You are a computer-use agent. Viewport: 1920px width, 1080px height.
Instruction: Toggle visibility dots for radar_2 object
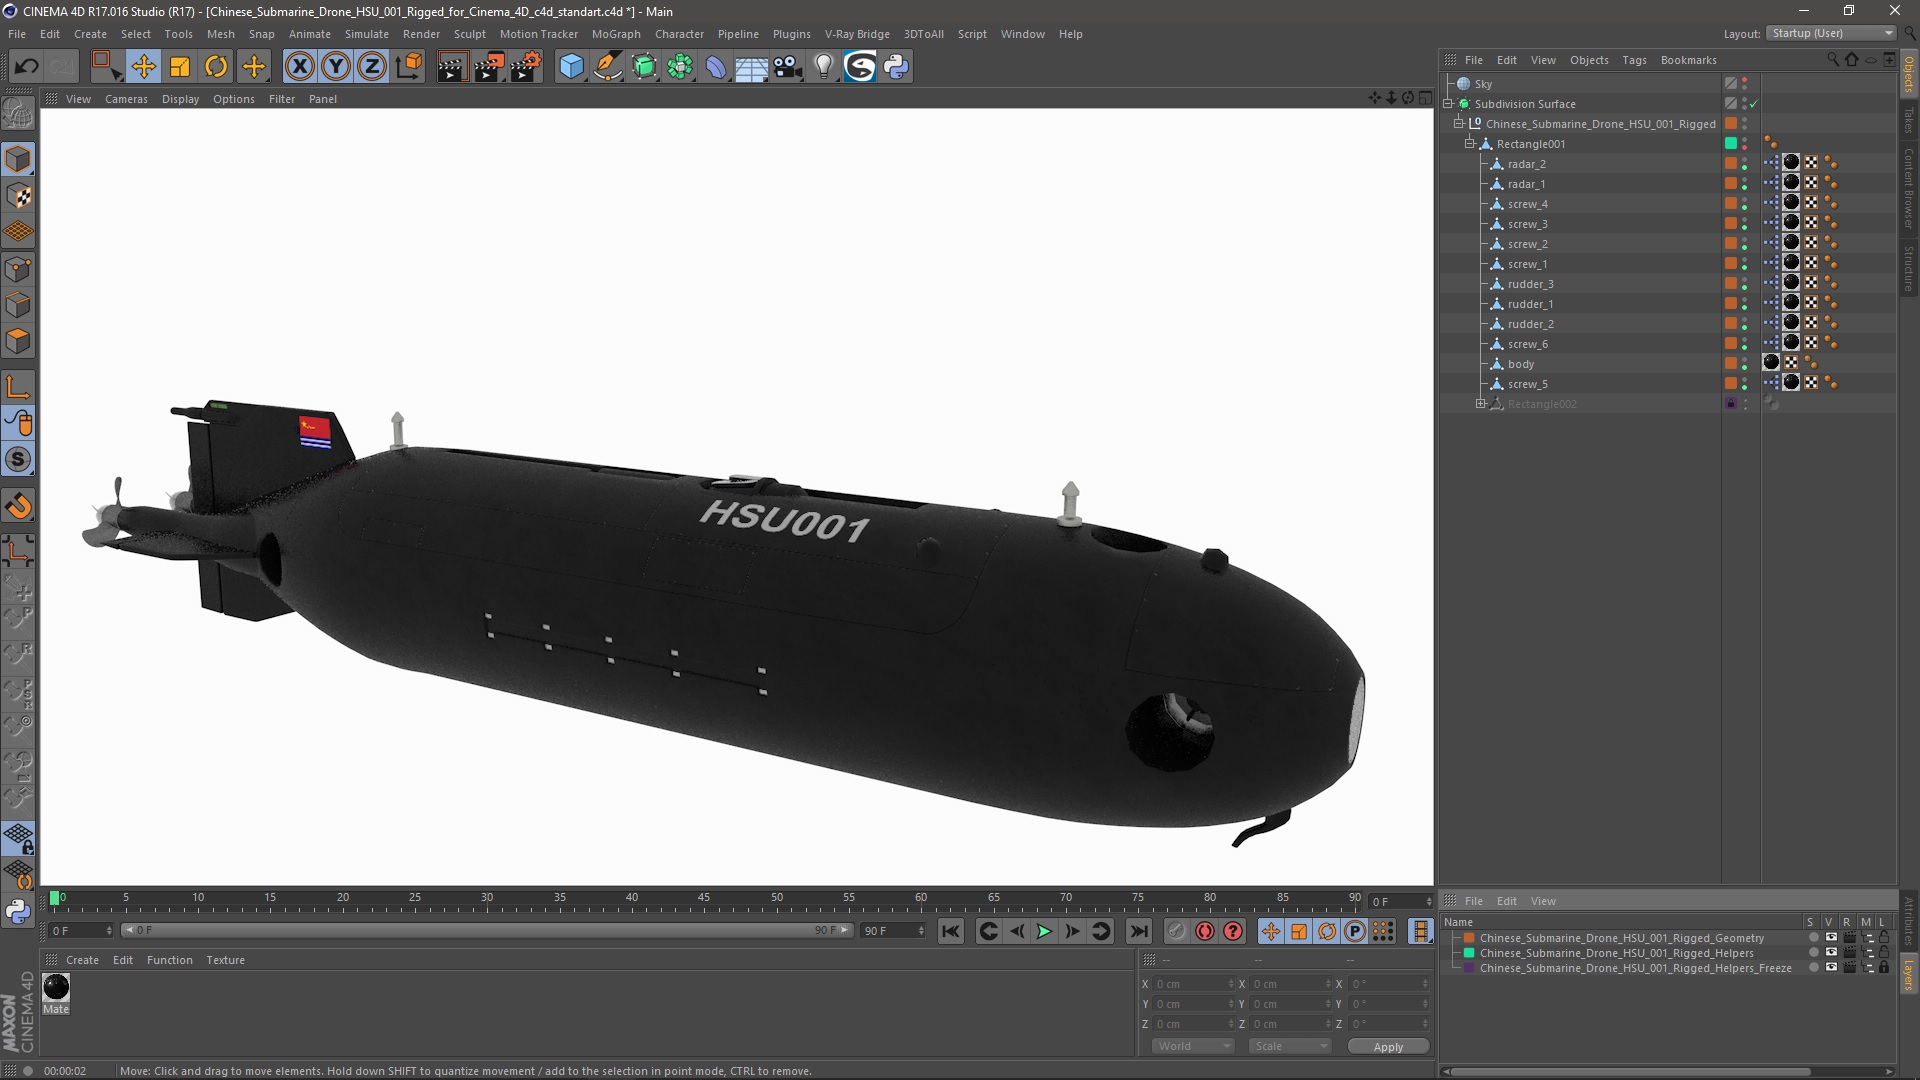tap(1745, 164)
